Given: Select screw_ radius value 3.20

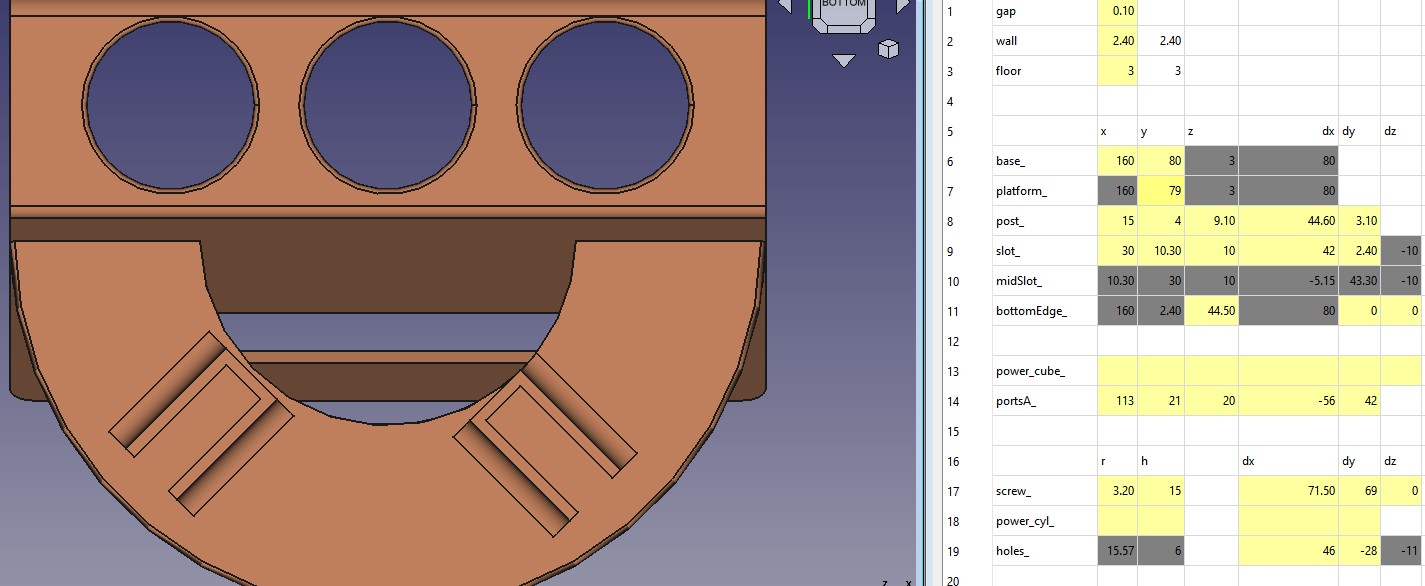Looking at the screenshot, I should tap(1117, 491).
